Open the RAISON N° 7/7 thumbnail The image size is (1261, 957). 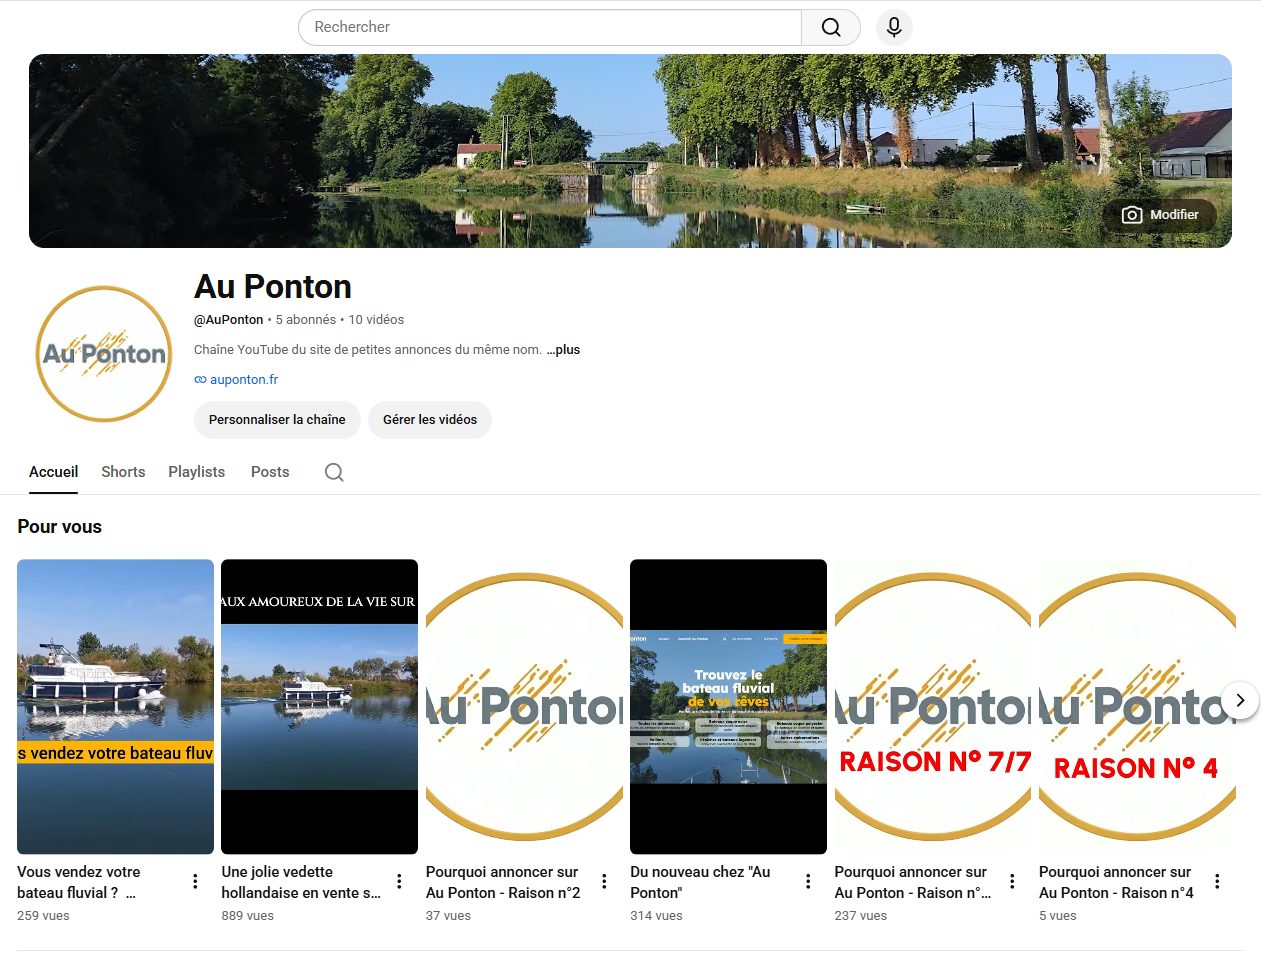point(933,706)
